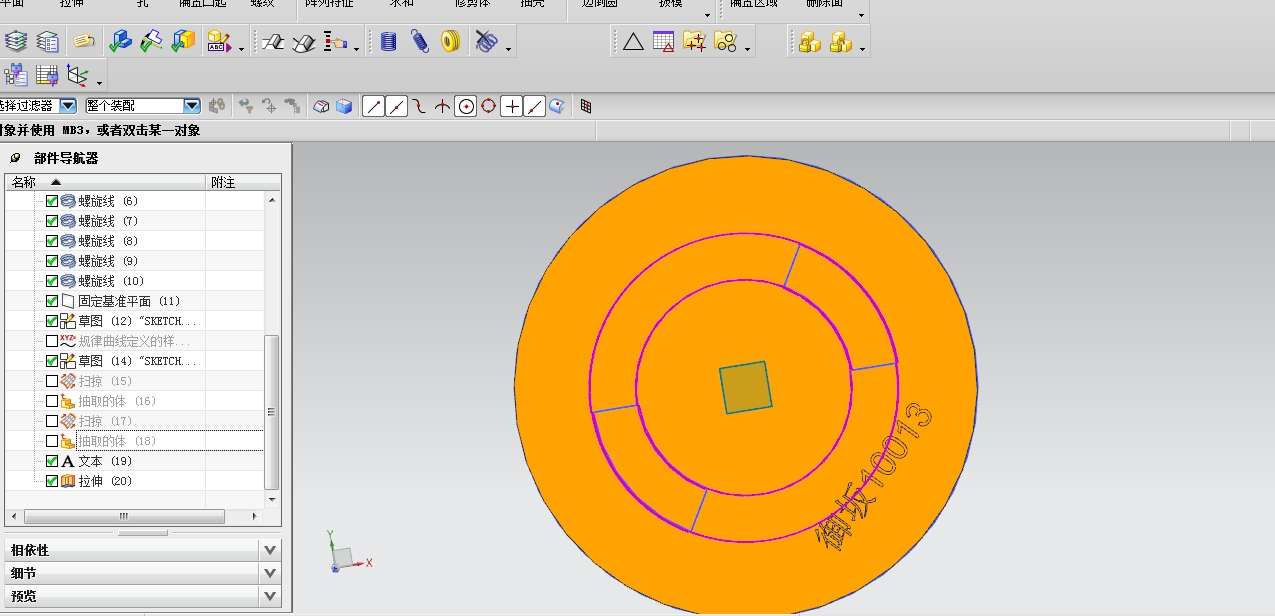The image size is (1275, 616).
Task: Click the quadrant point snap icon
Action: 488,106
